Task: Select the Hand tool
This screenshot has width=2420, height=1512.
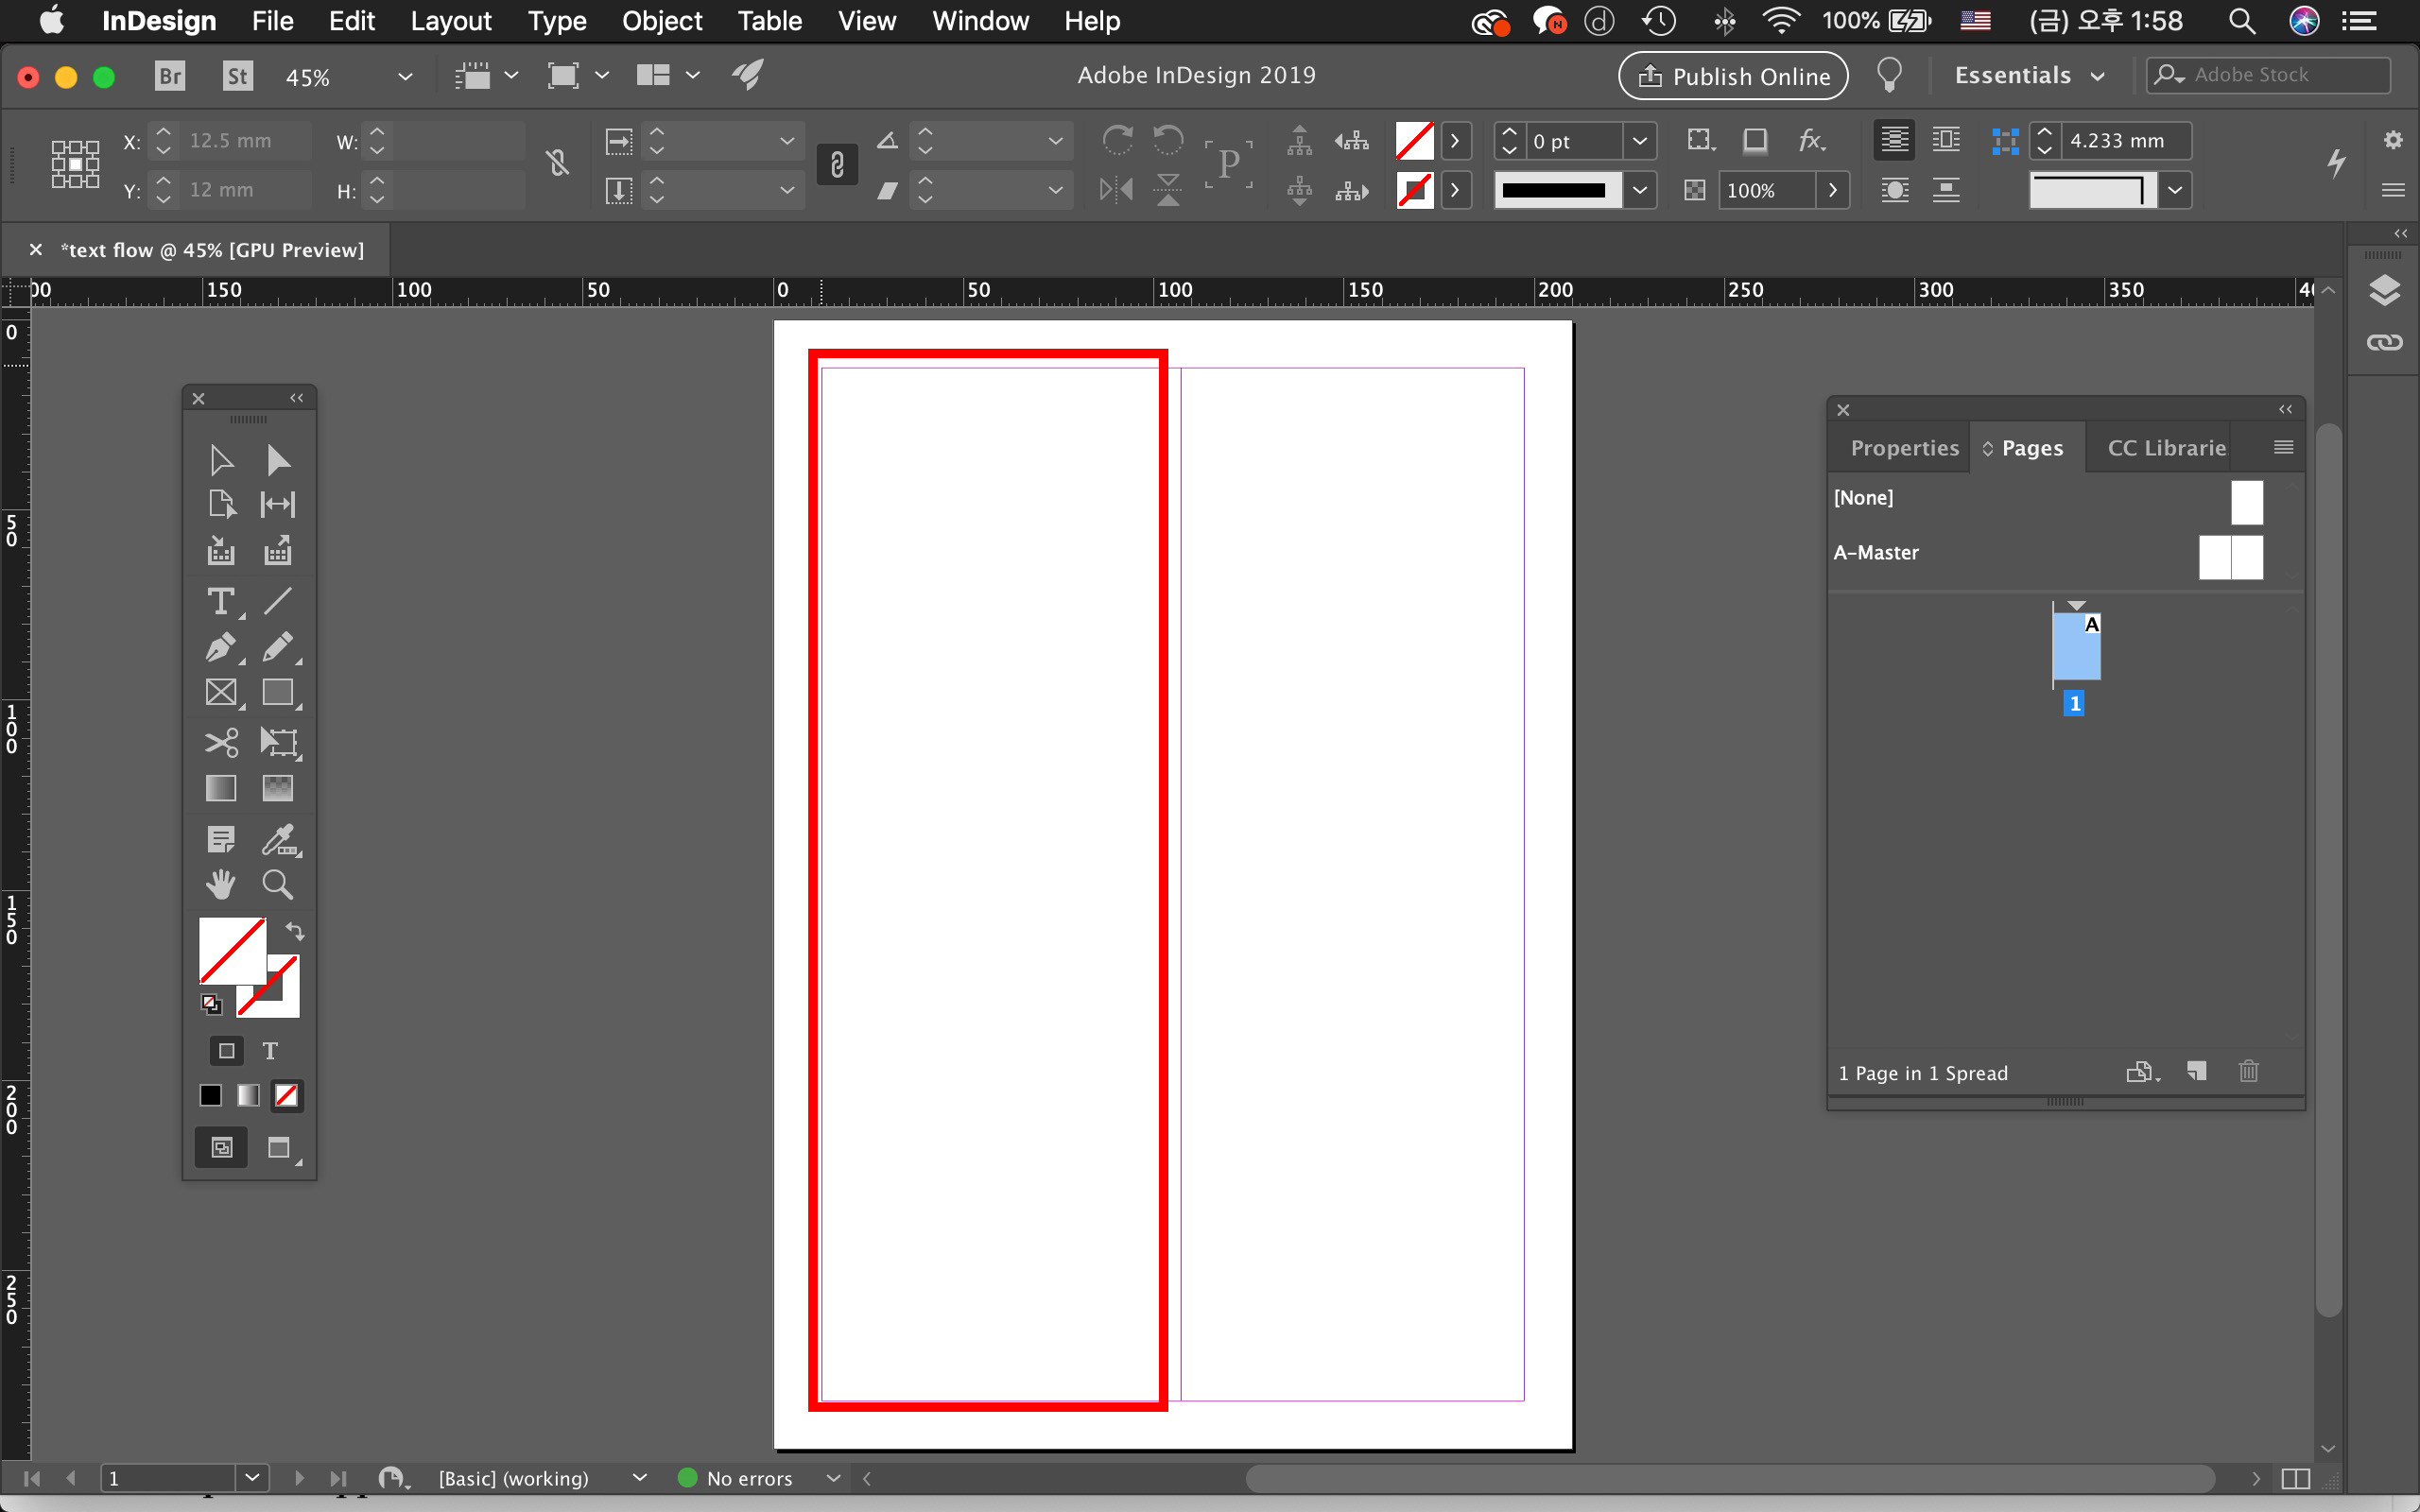Action: pos(221,885)
